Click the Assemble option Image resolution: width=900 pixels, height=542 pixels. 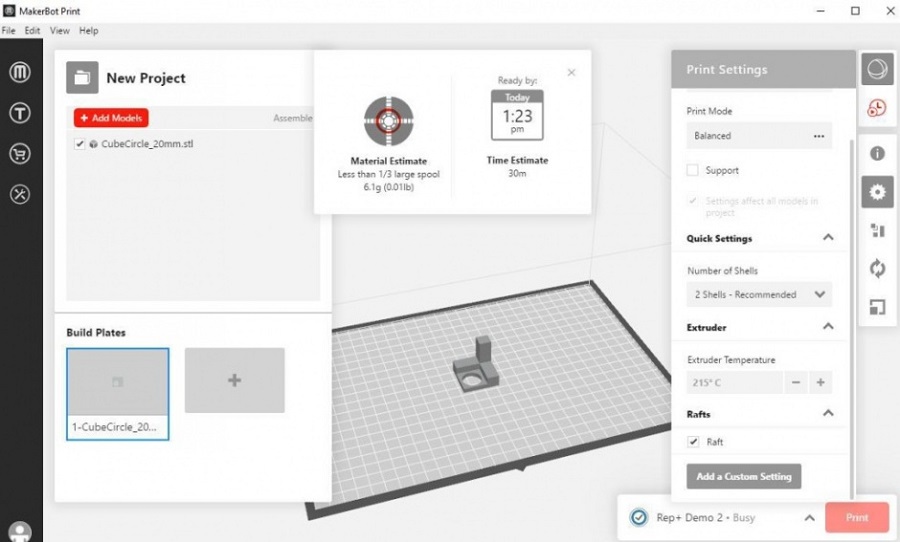point(293,118)
